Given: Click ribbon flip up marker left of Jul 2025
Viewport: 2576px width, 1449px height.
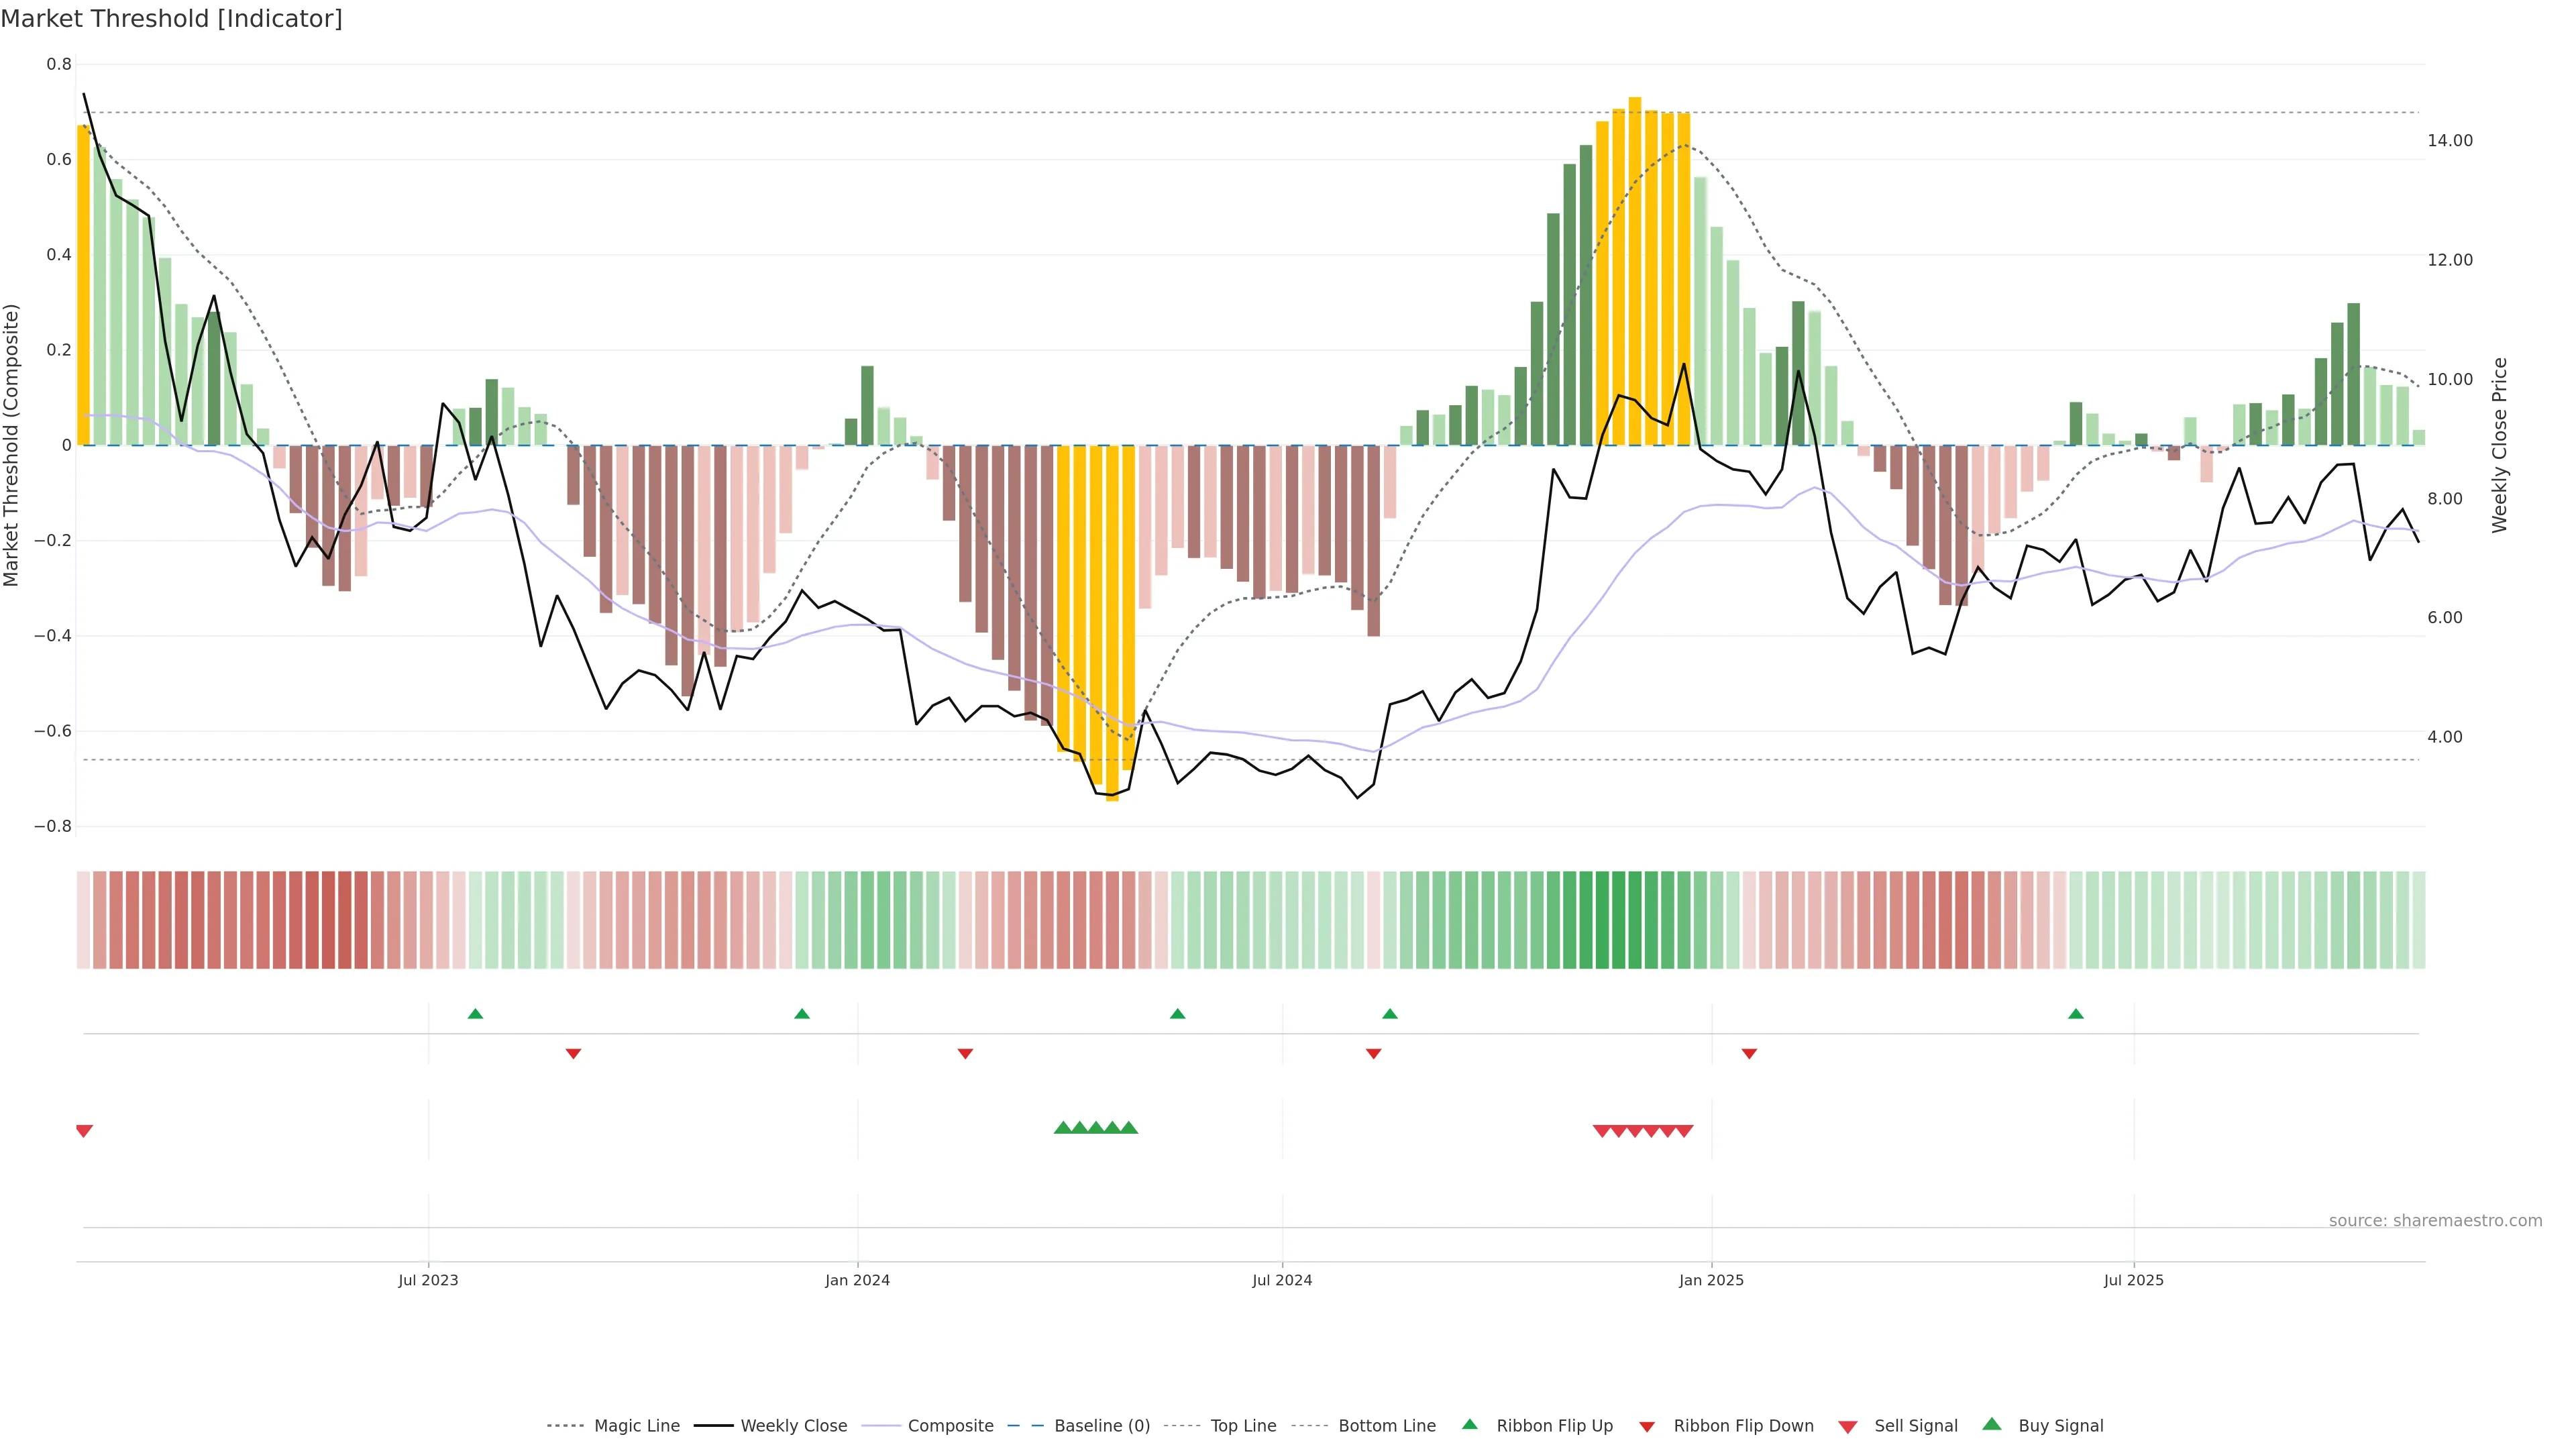Looking at the screenshot, I should 2076,1014.
